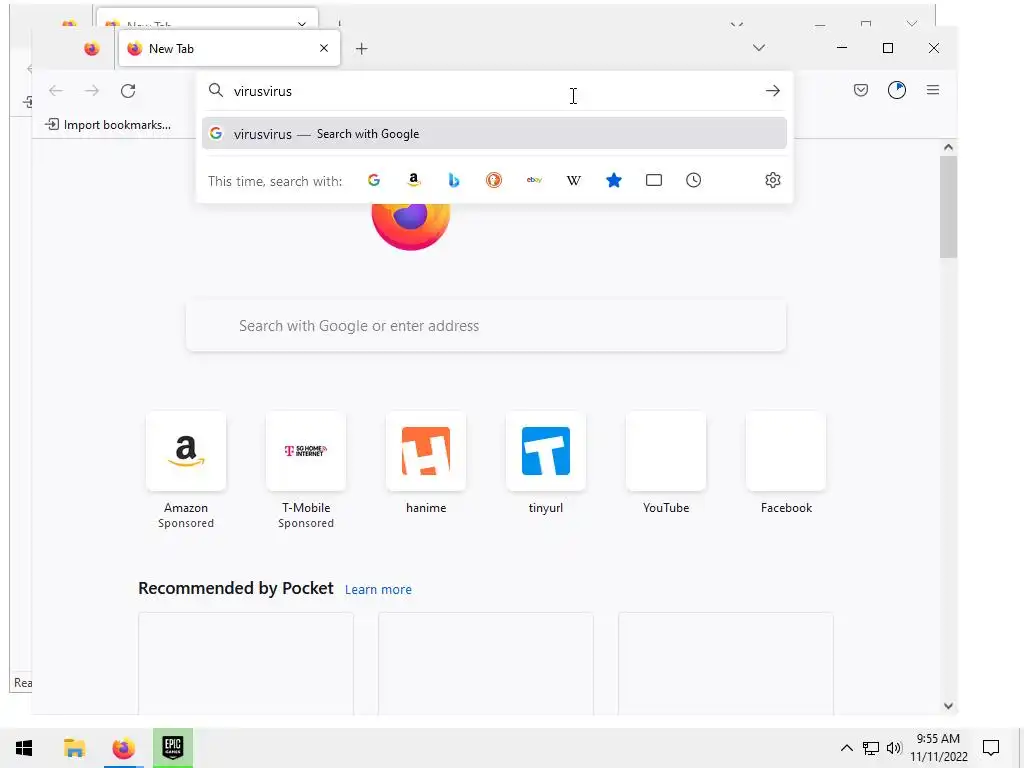Click the vertical scrollbar thumb
Screen dimensions: 1024x768
(x=948, y=207)
